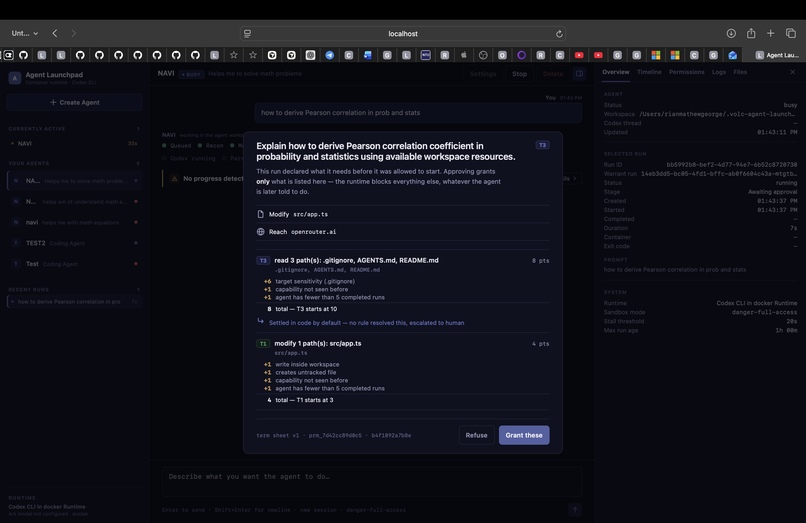The height and width of the screenshot is (523, 806).
Task: Click the T3 badge in the dialog header
Action: point(542,145)
